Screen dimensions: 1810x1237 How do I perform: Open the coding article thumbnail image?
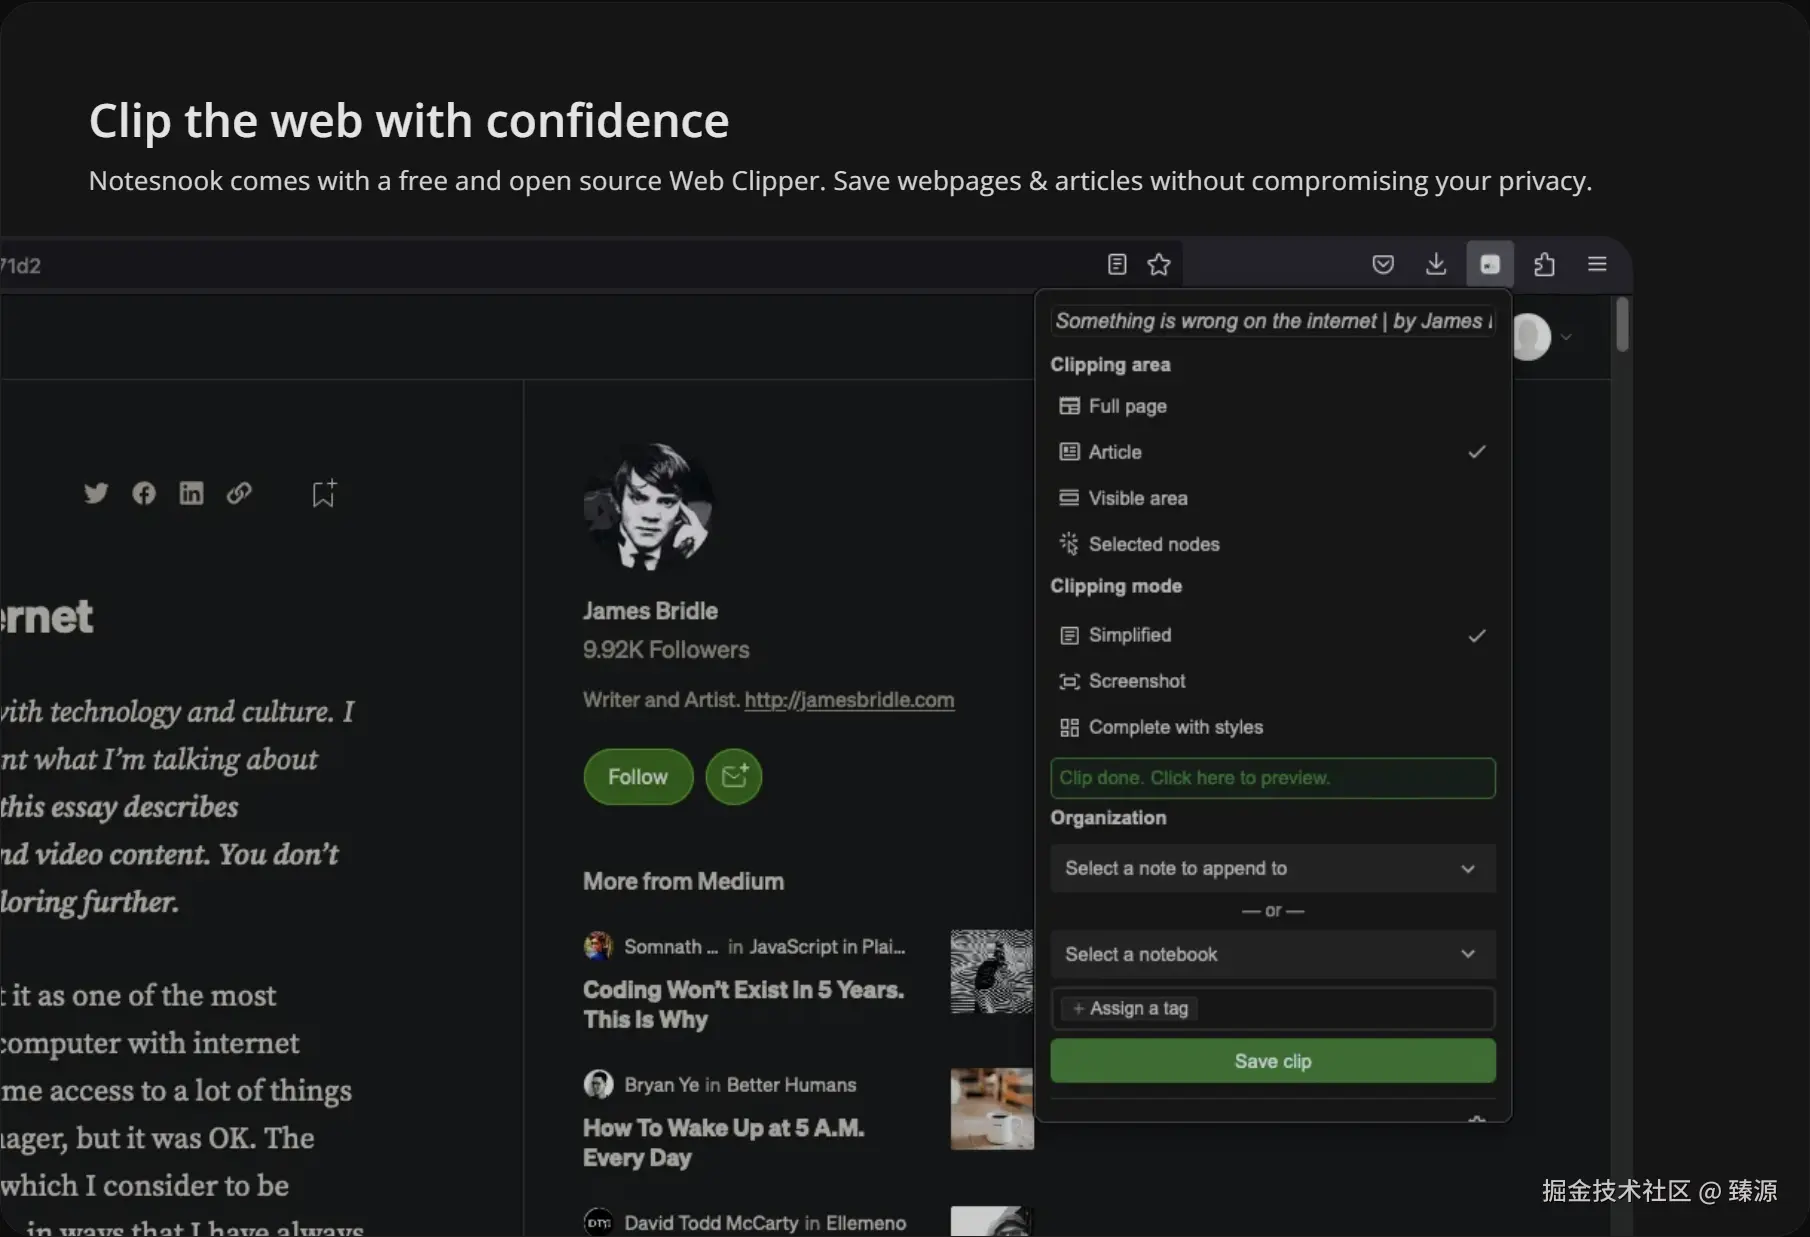(992, 971)
